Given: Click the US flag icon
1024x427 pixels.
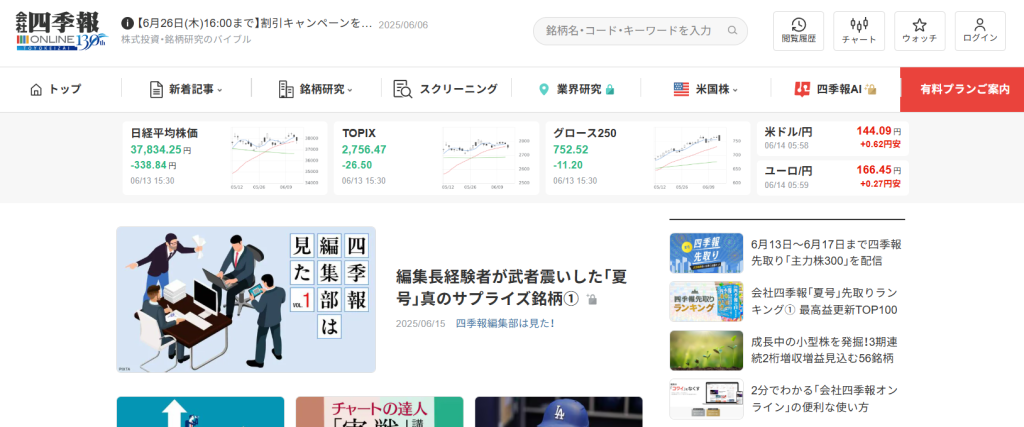Looking at the screenshot, I should [x=682, y=89].
